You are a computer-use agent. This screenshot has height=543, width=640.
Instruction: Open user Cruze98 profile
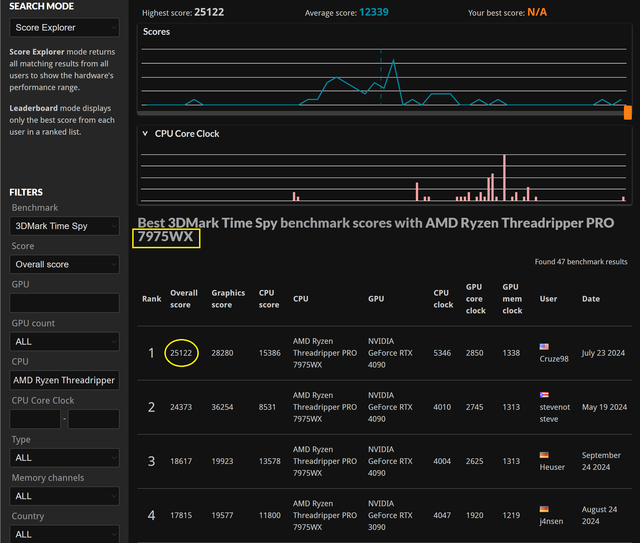554,359
